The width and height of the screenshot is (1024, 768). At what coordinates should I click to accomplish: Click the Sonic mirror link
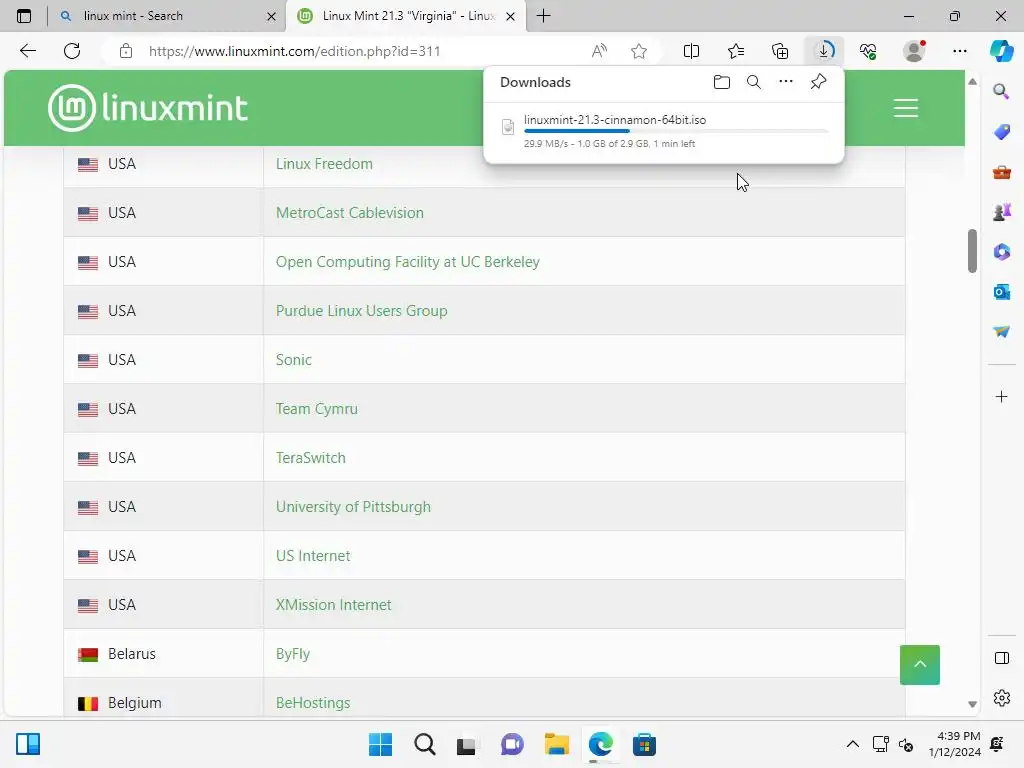[293, 360]
